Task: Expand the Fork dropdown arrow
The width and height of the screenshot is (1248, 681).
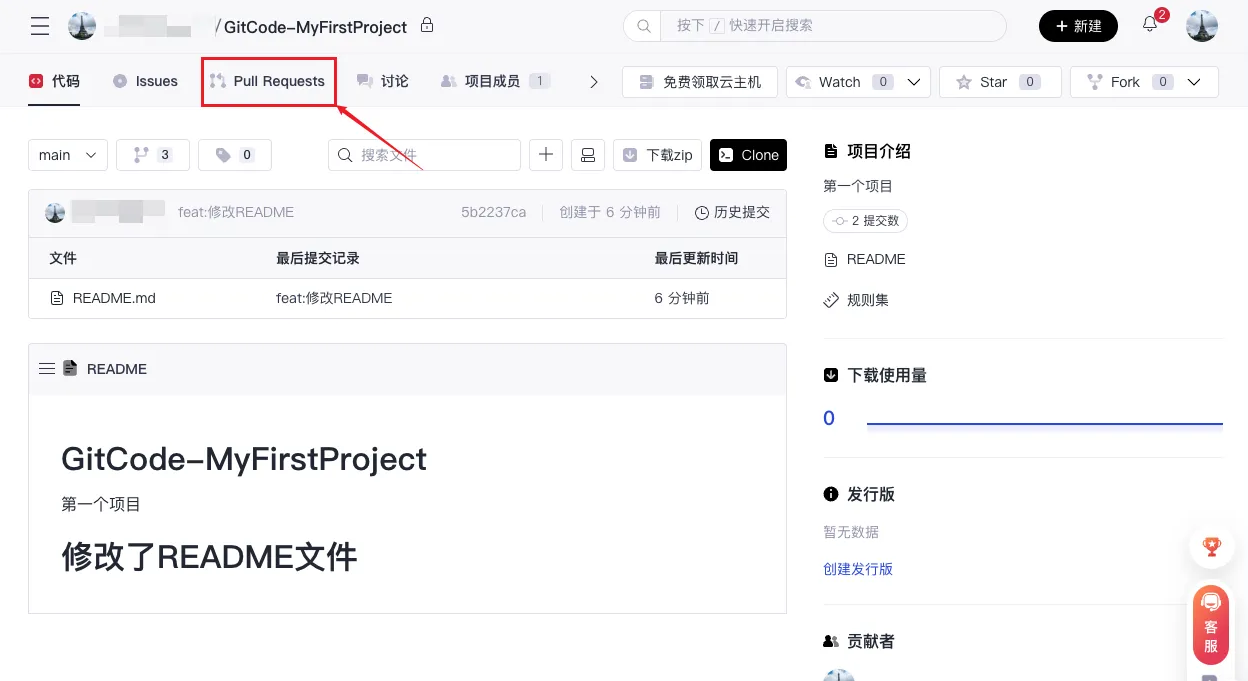Action: pyautogui.click(x=1194, y=82)
